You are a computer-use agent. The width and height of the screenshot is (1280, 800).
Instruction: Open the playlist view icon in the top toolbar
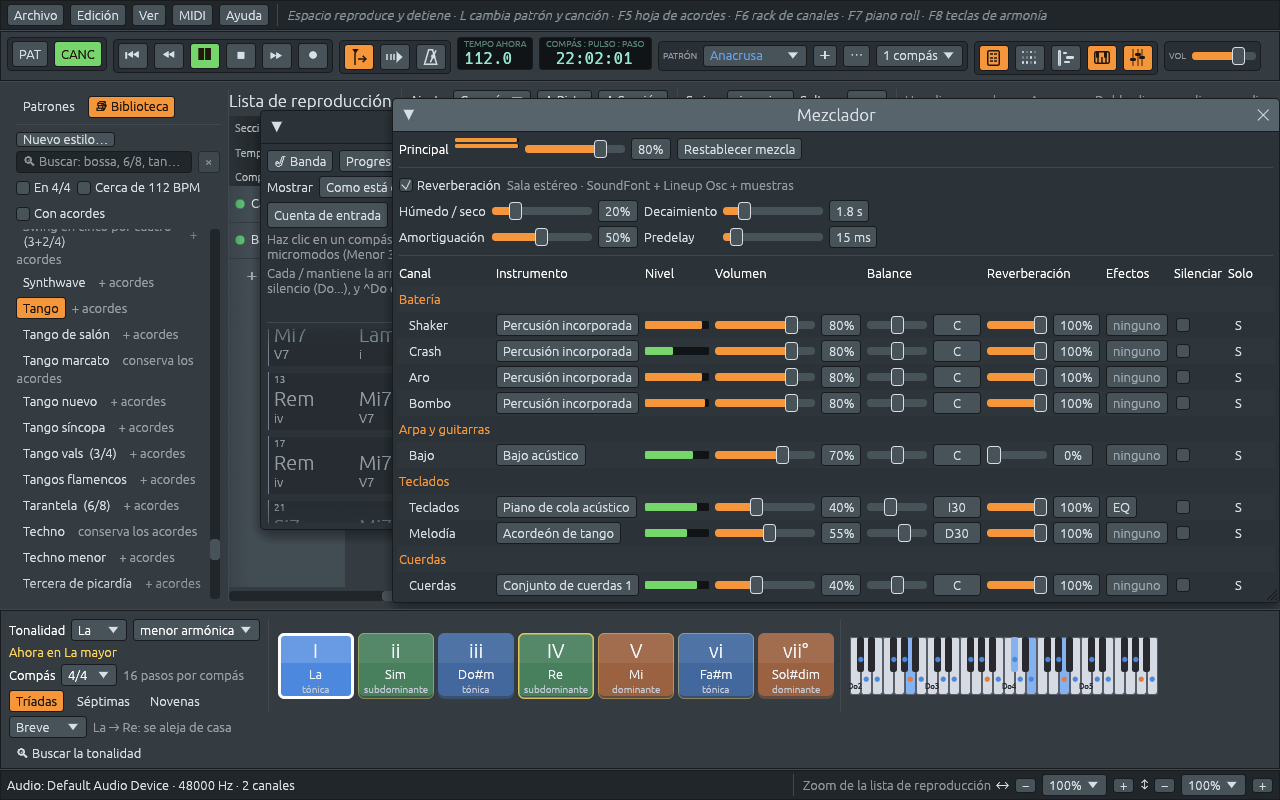click(1066, 58)
